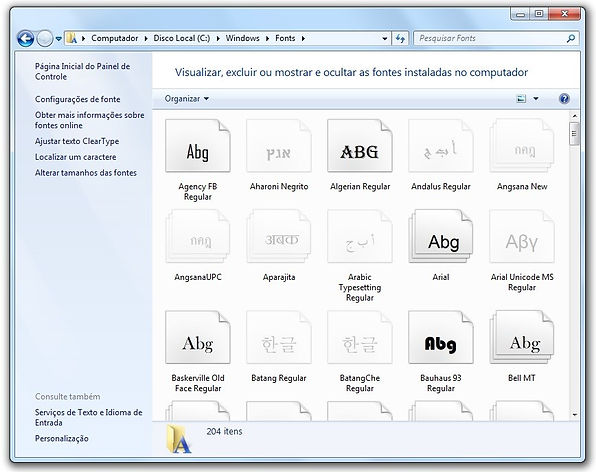Screen dimensions: 596x472
Task: Select the AngsanaUPC font family icon
Action: [198, 236]
